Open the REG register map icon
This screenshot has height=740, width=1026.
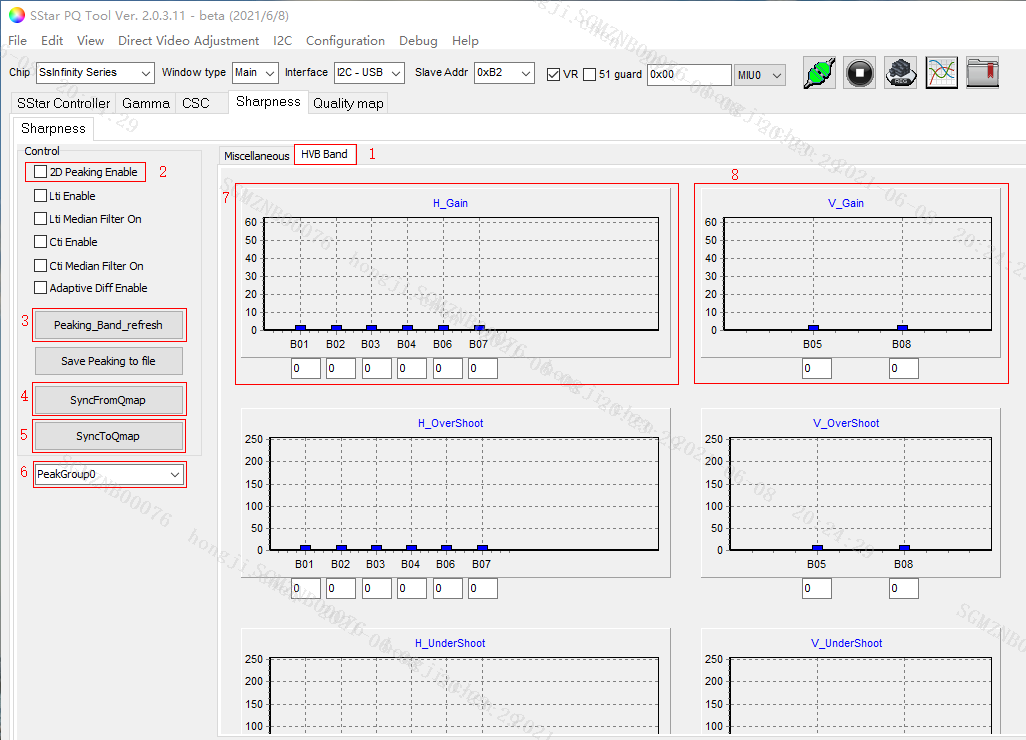[x=900, y=73]
